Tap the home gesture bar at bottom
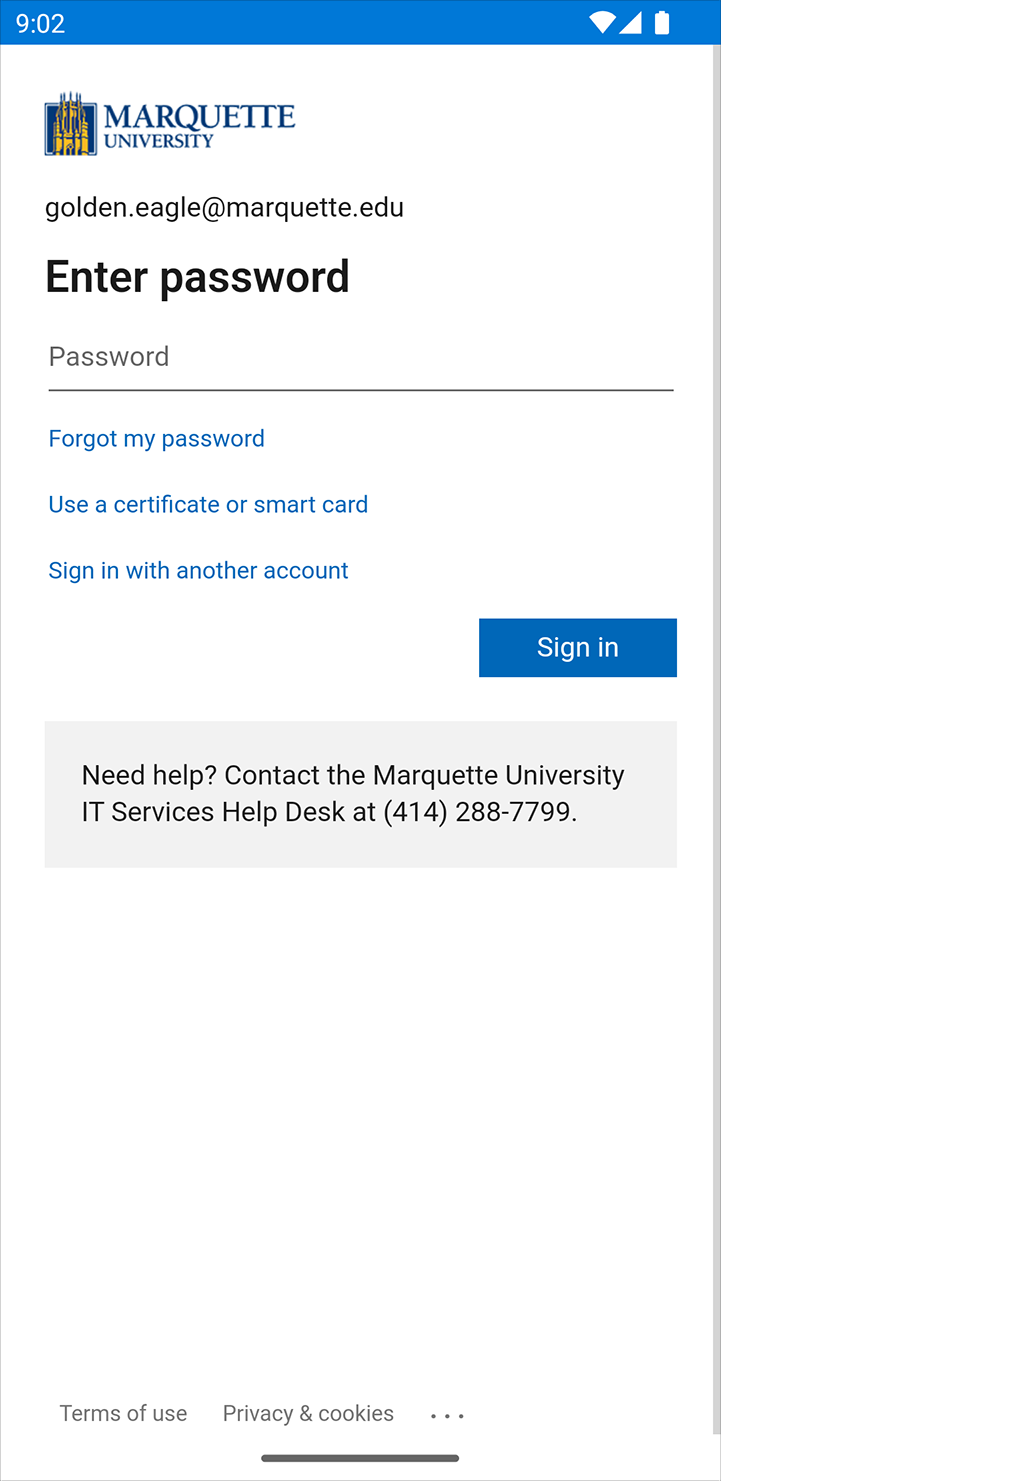 360,1458
